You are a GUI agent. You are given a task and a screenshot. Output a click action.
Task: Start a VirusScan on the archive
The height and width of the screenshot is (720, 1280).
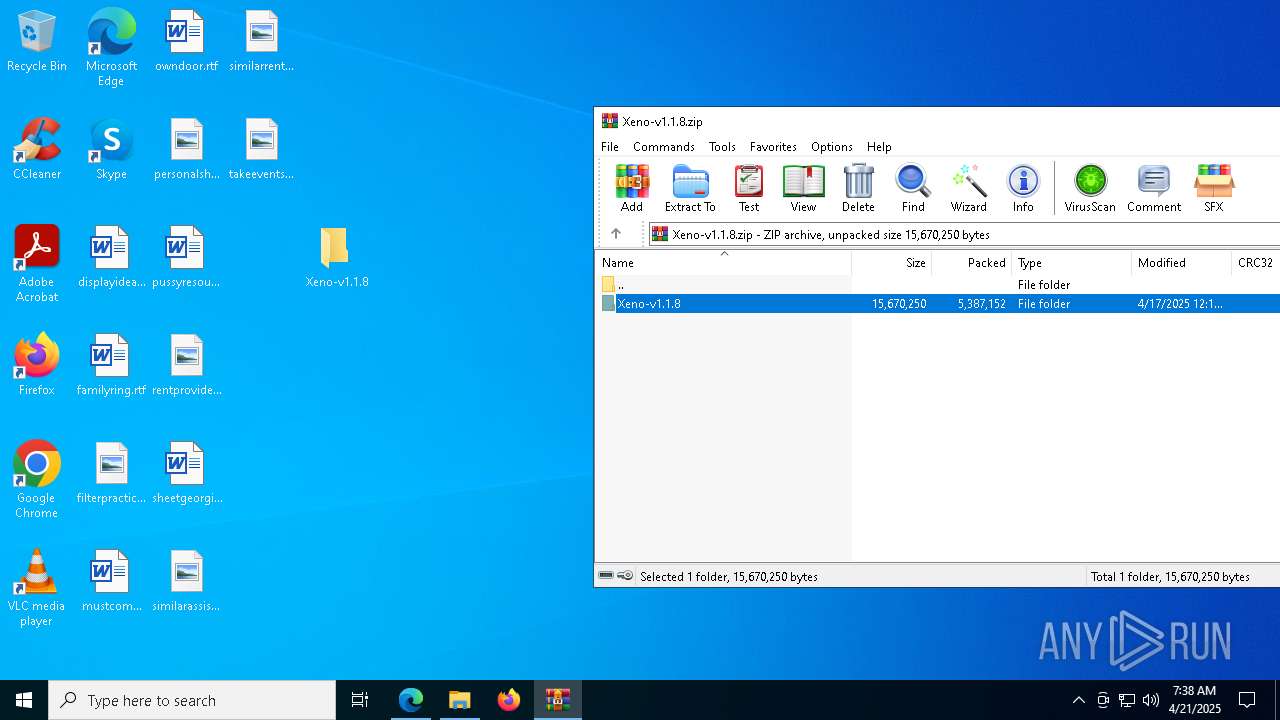coord(1090,188)
